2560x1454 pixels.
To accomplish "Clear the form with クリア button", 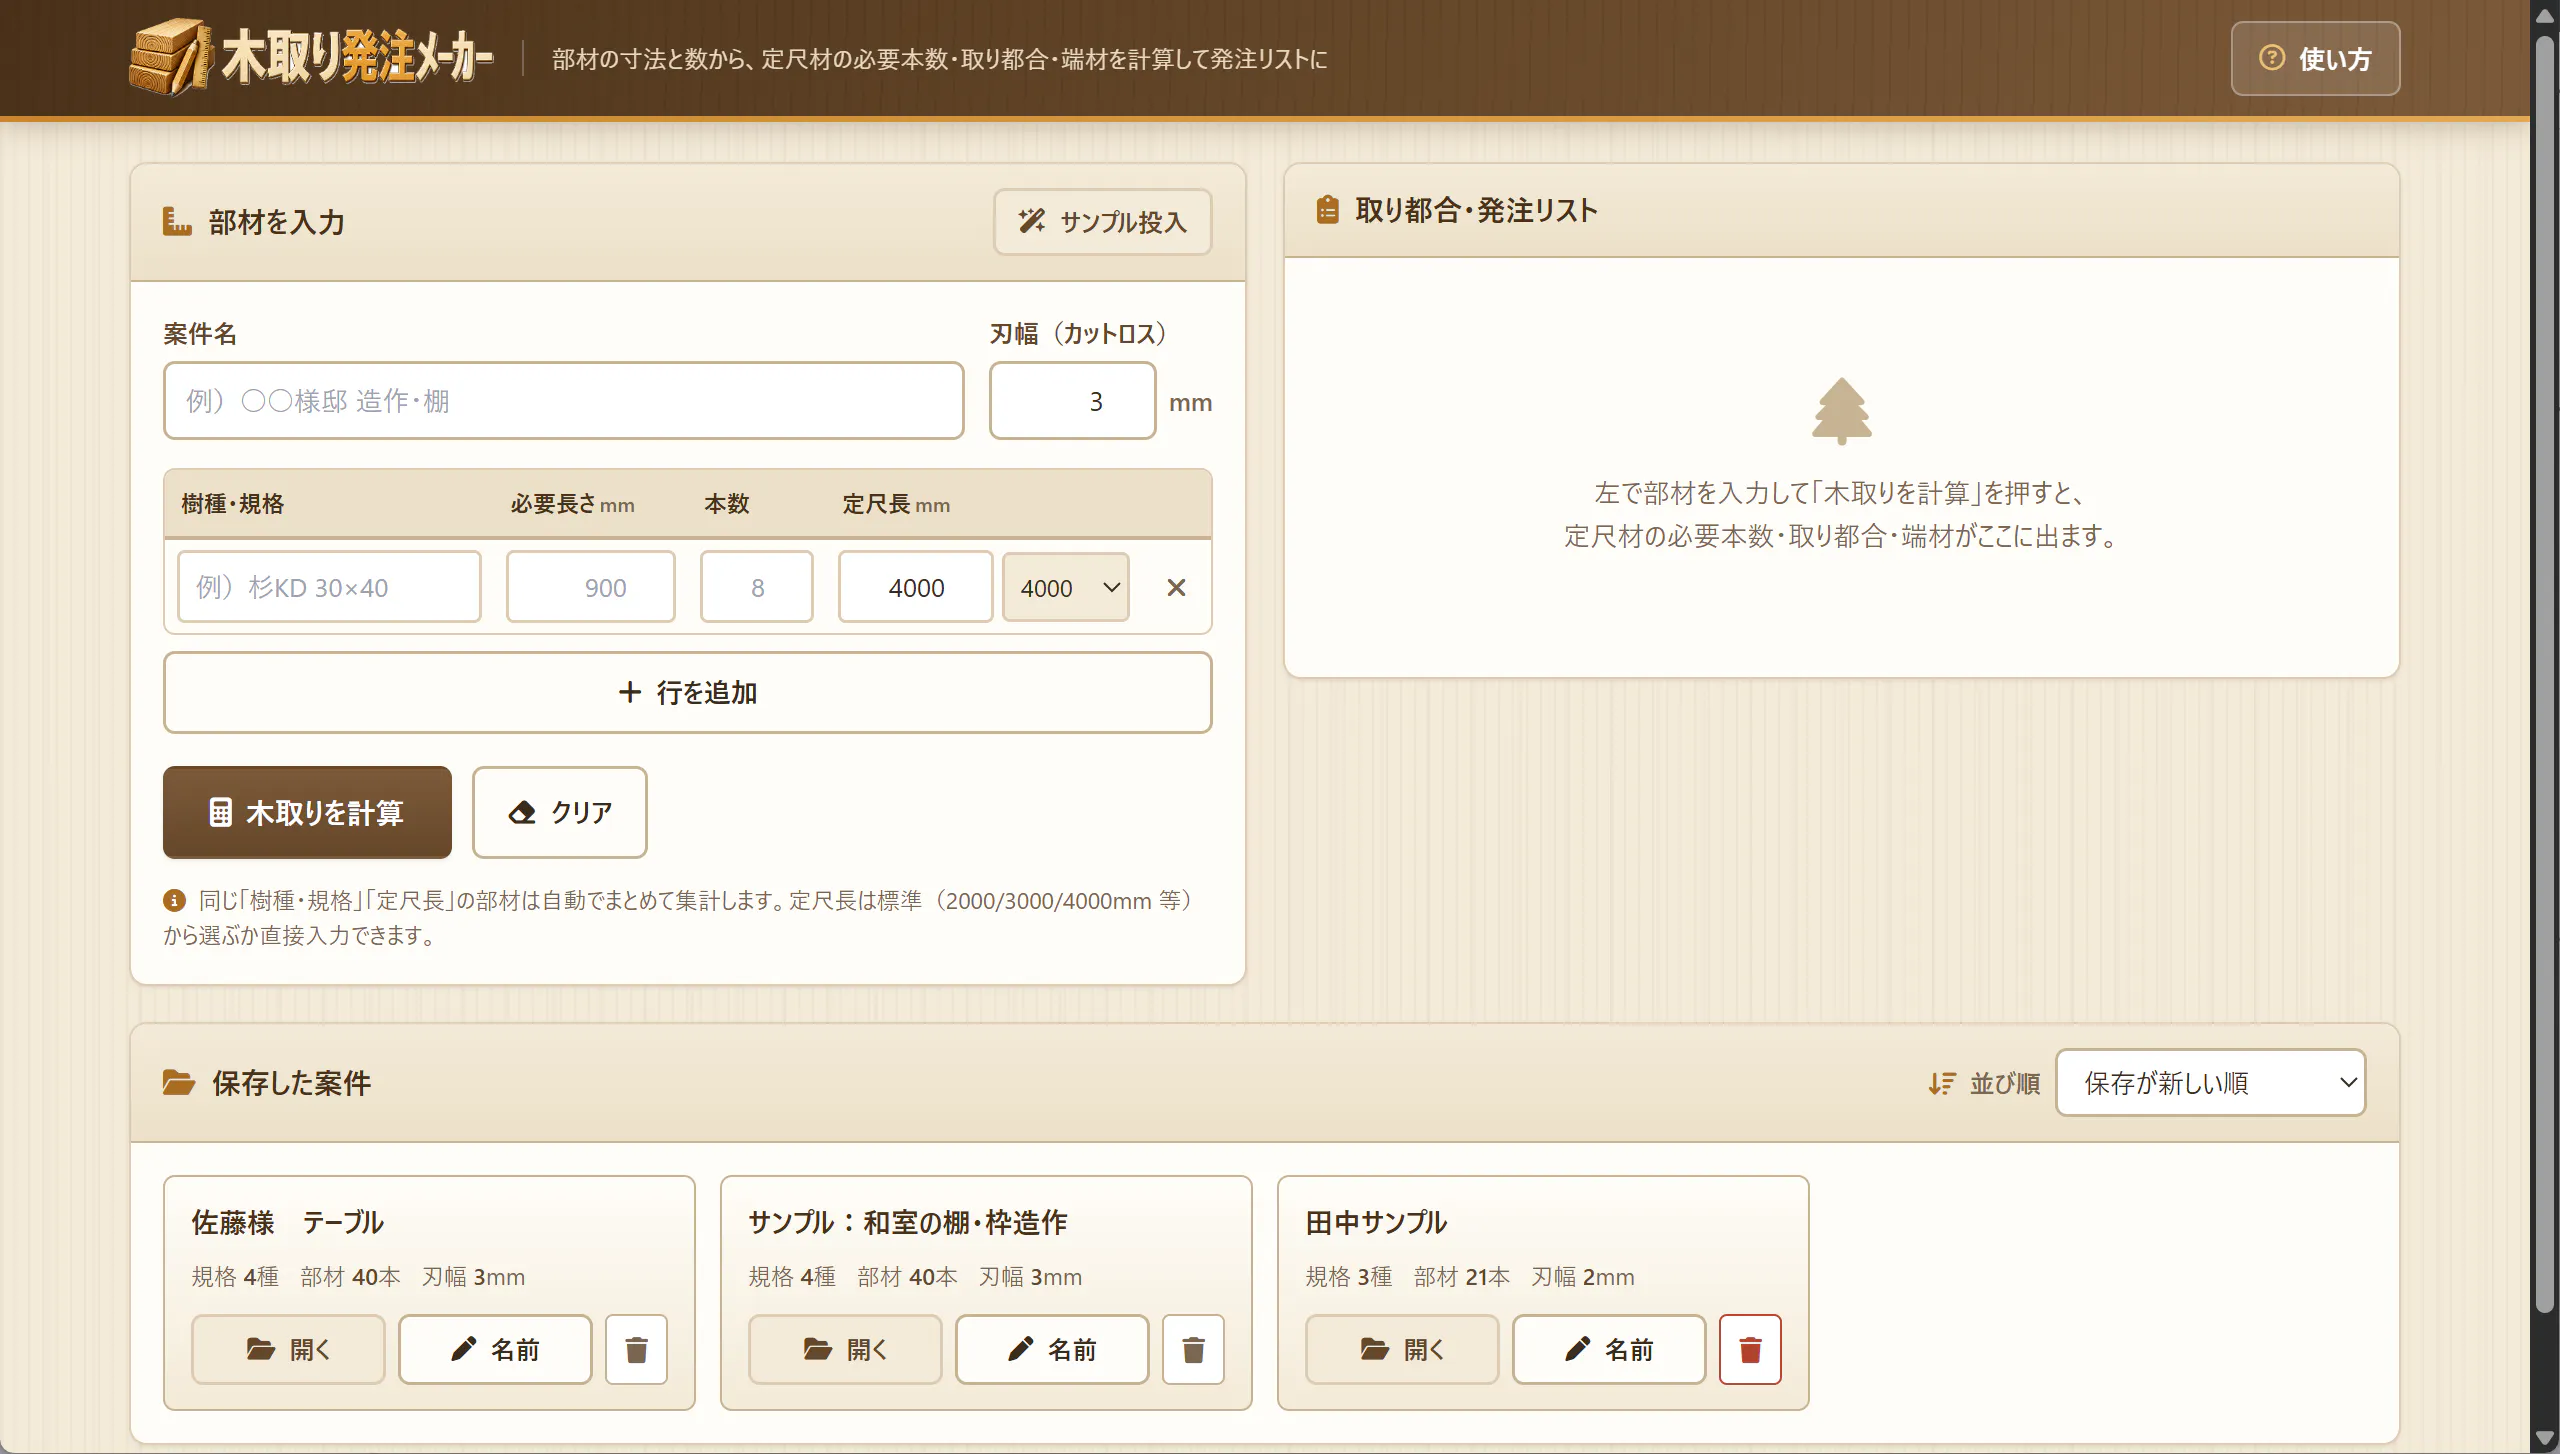I will pos(560,812).
